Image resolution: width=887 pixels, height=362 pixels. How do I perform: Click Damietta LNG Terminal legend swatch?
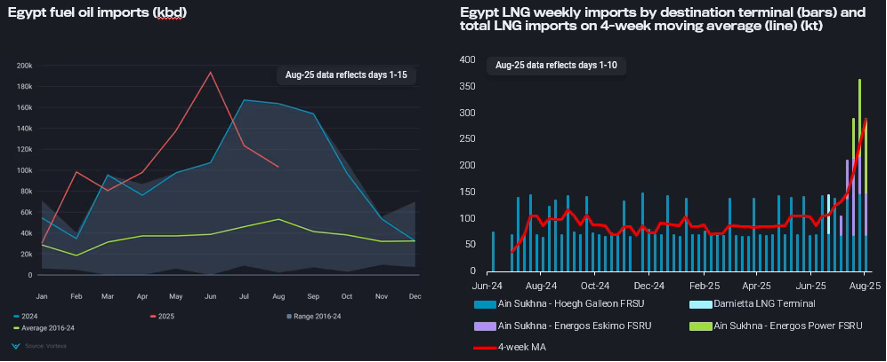(x=700, y=304)
